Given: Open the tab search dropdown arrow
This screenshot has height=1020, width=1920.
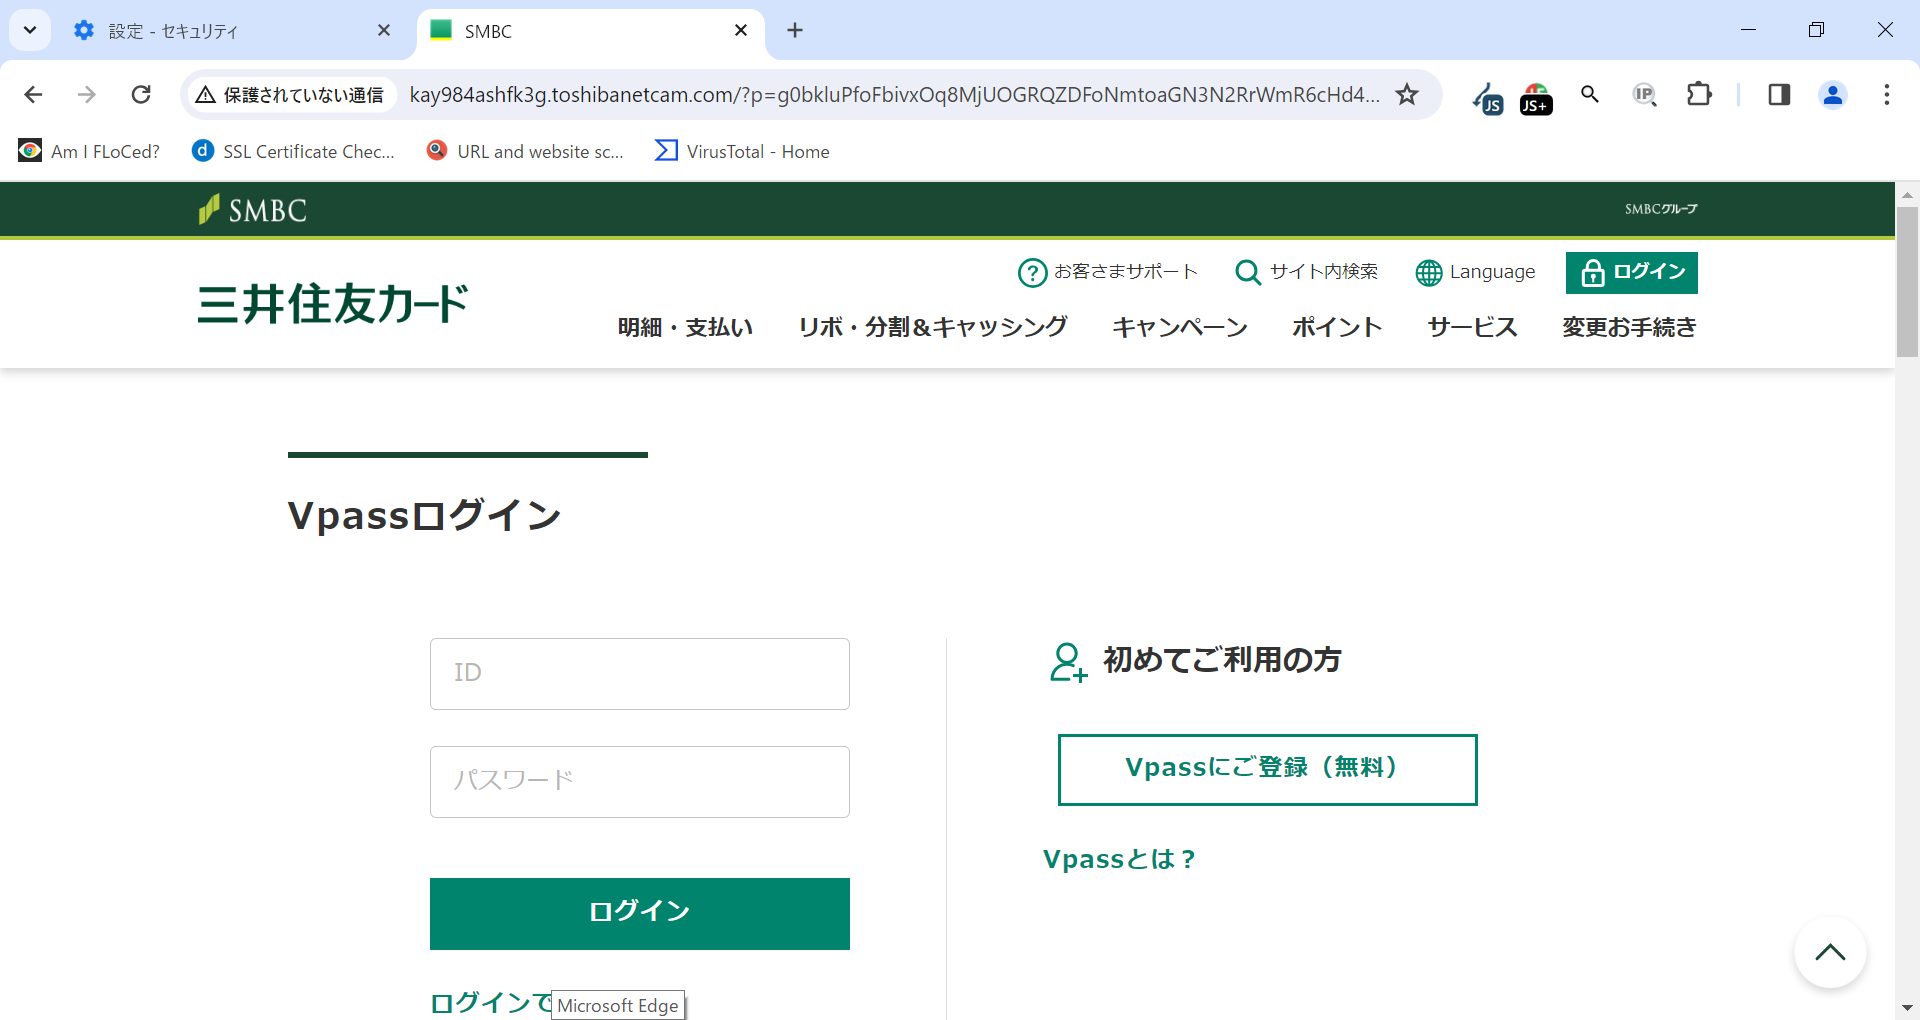Looking at the screenshot, I should click(30, 30).
